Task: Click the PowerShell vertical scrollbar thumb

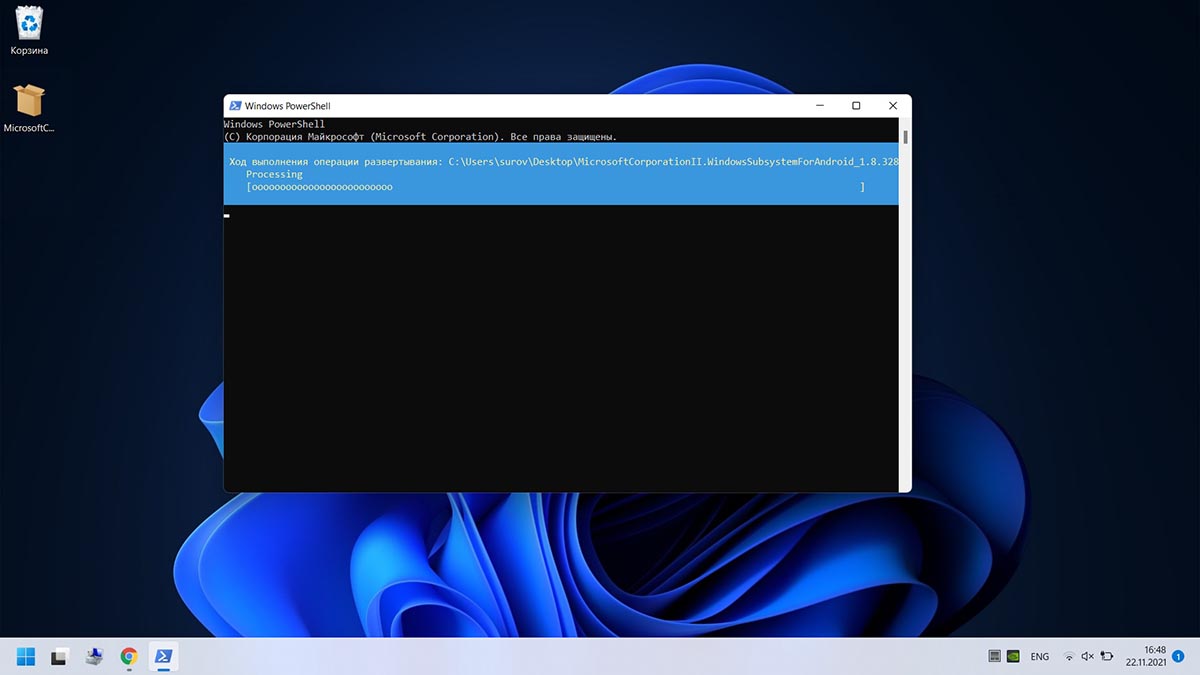Action: [905, 137]
